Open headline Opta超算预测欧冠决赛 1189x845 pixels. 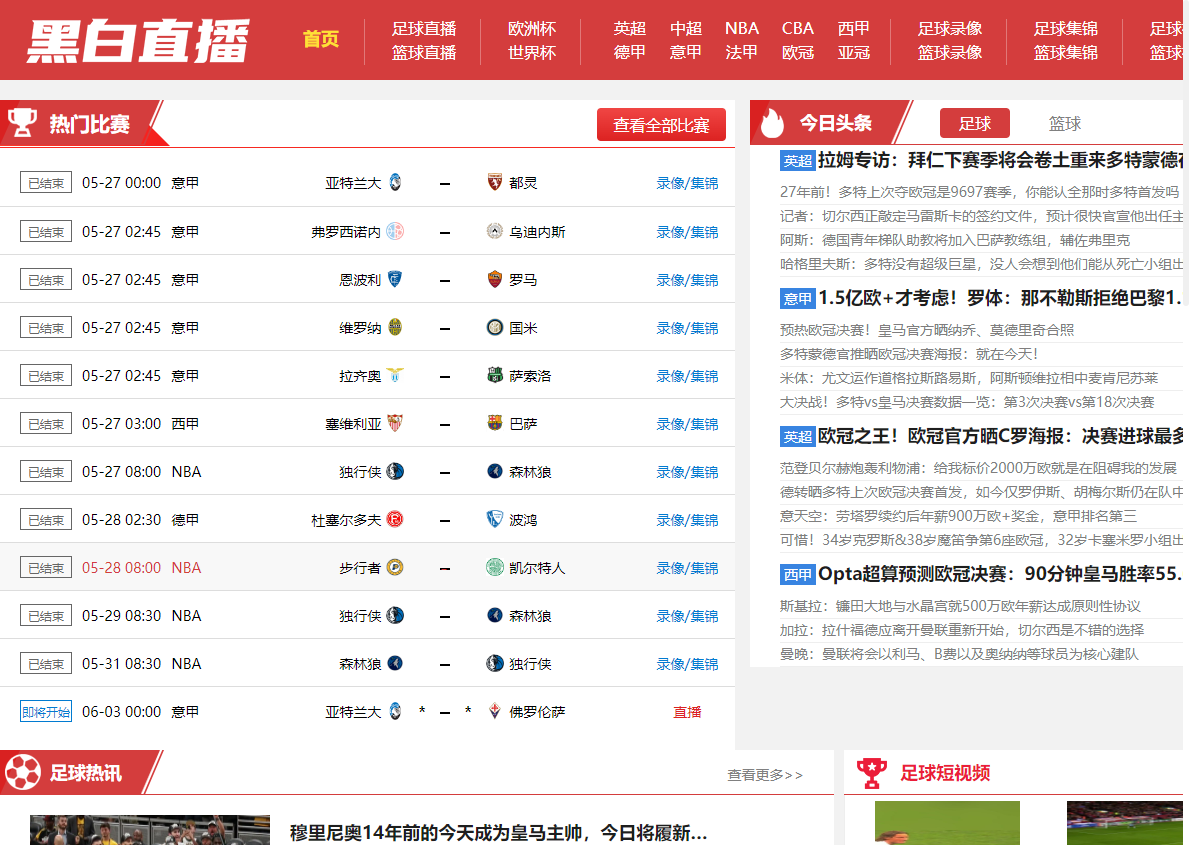tap(1000, 573)
